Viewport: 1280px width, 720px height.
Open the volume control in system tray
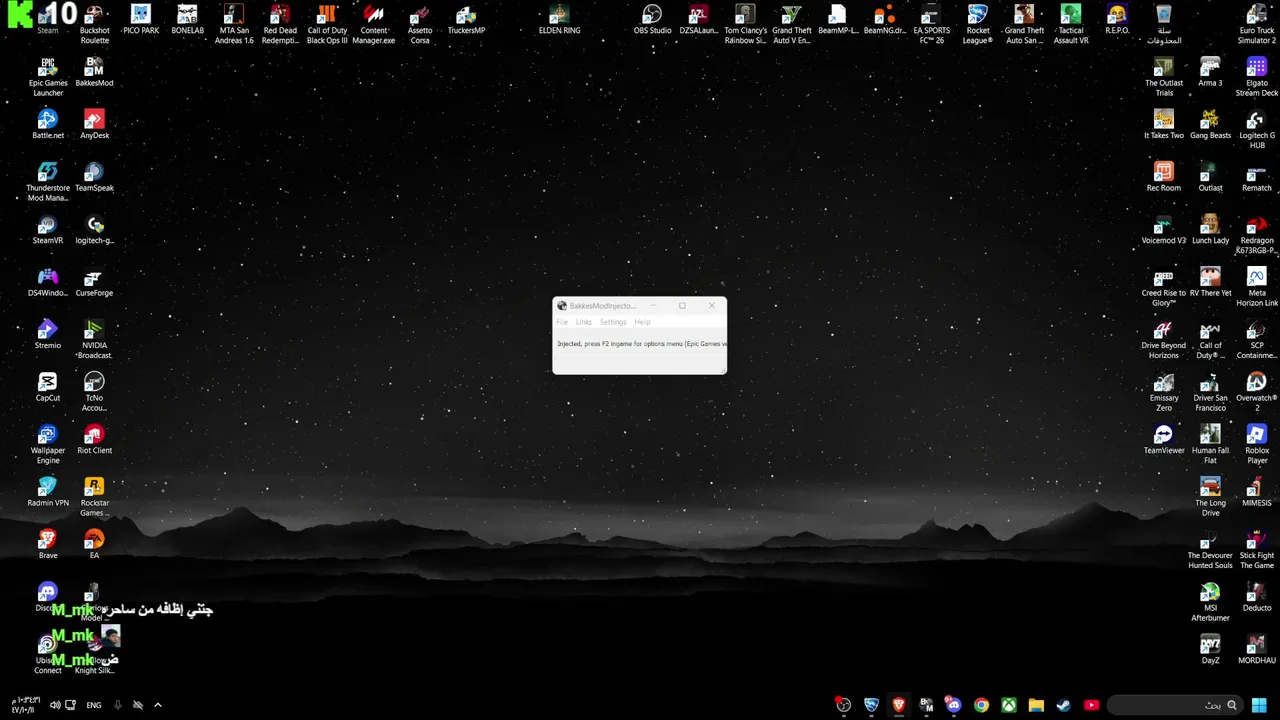pyautogui.click(x=55, y=705)
